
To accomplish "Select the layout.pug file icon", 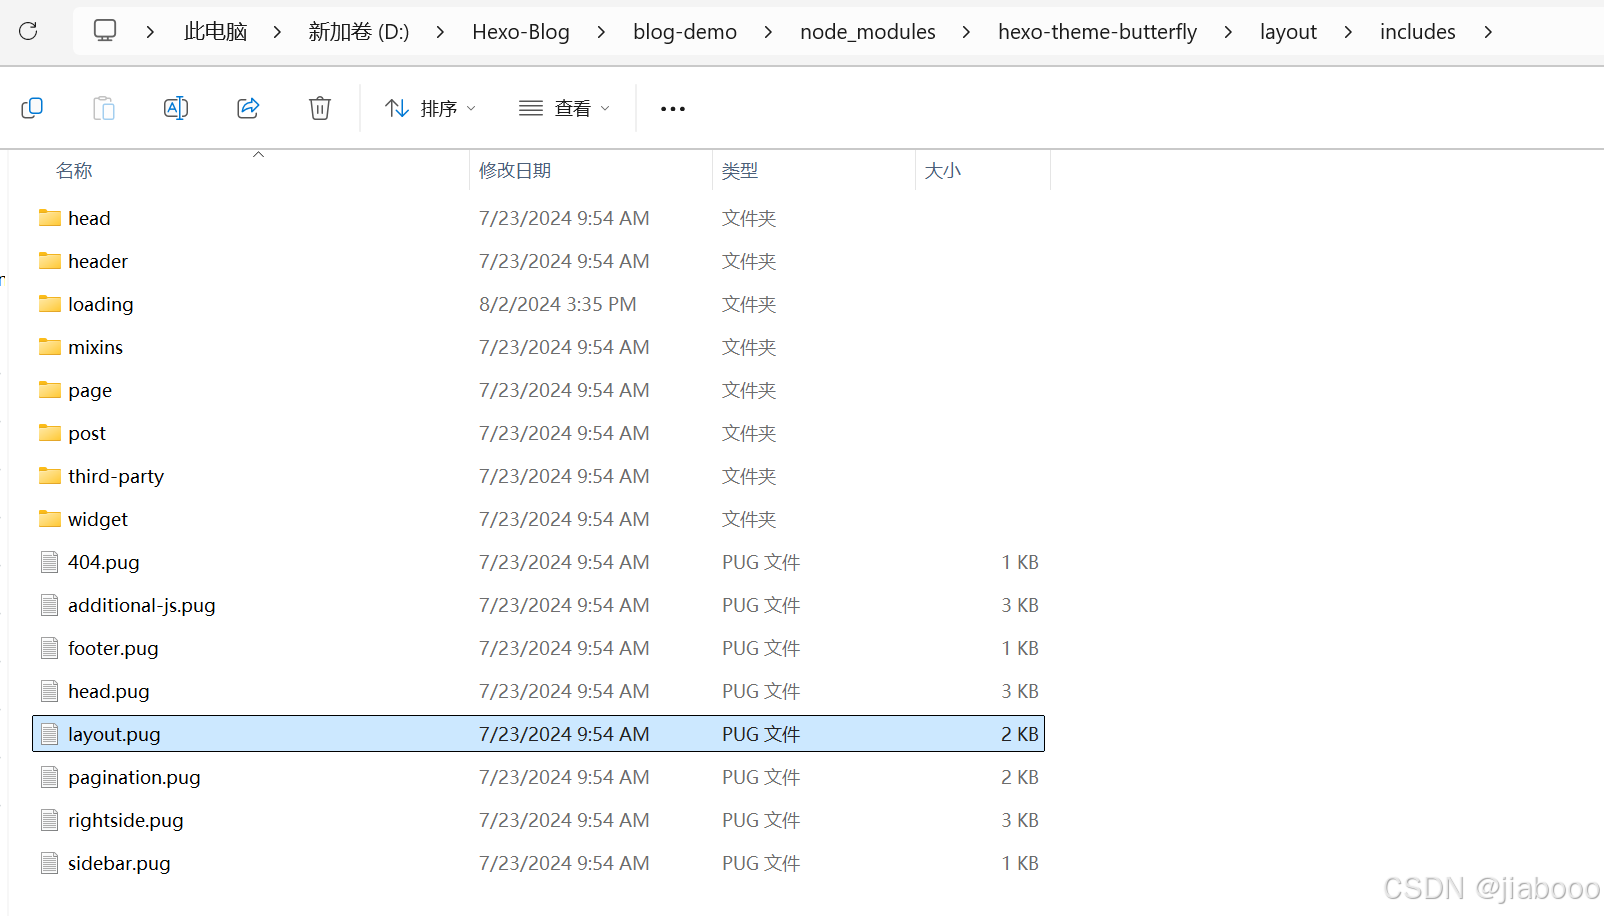I will [50, 734].
